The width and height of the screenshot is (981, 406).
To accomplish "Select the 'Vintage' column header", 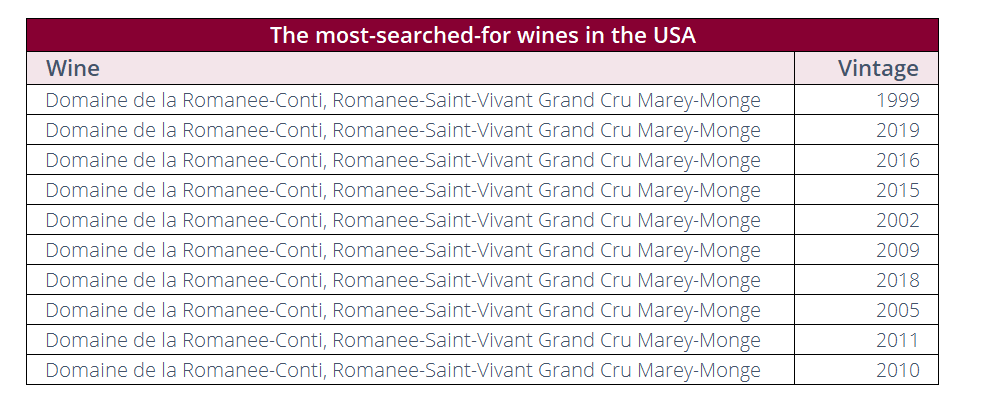I will pos(878,68).
